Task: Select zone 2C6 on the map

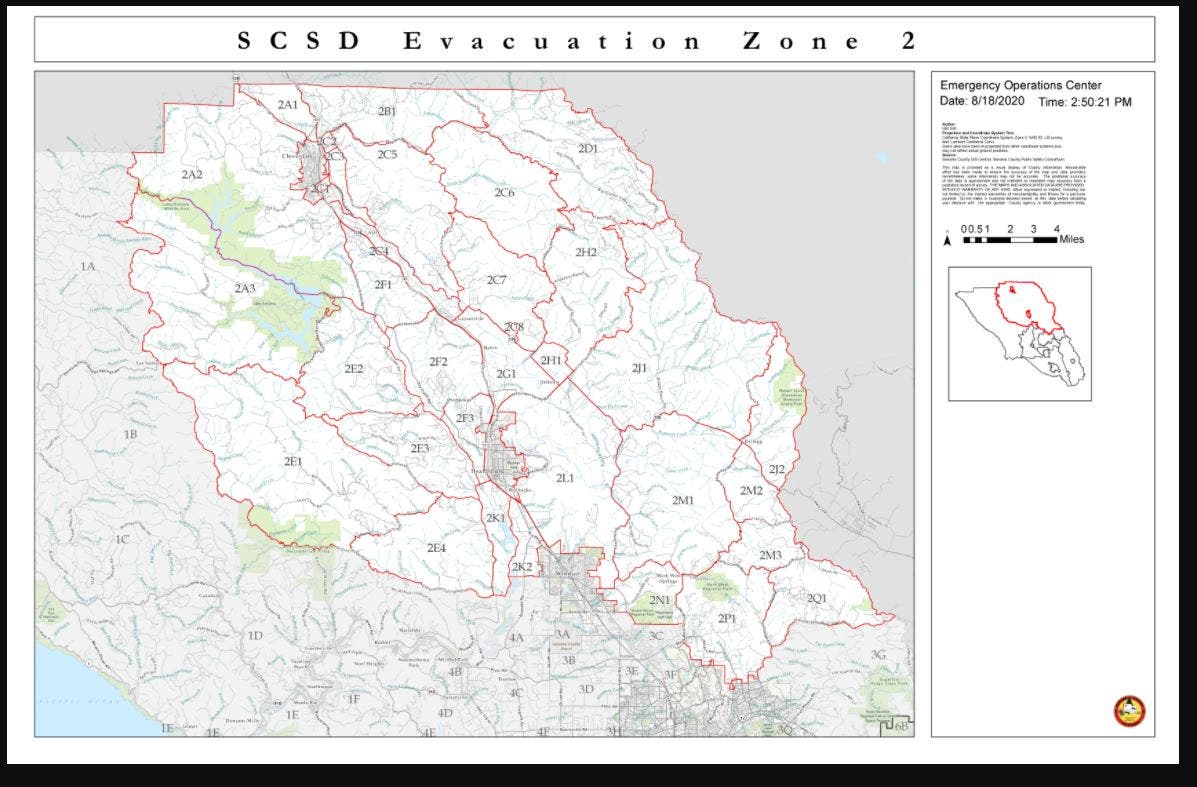Action: point(504,192)
